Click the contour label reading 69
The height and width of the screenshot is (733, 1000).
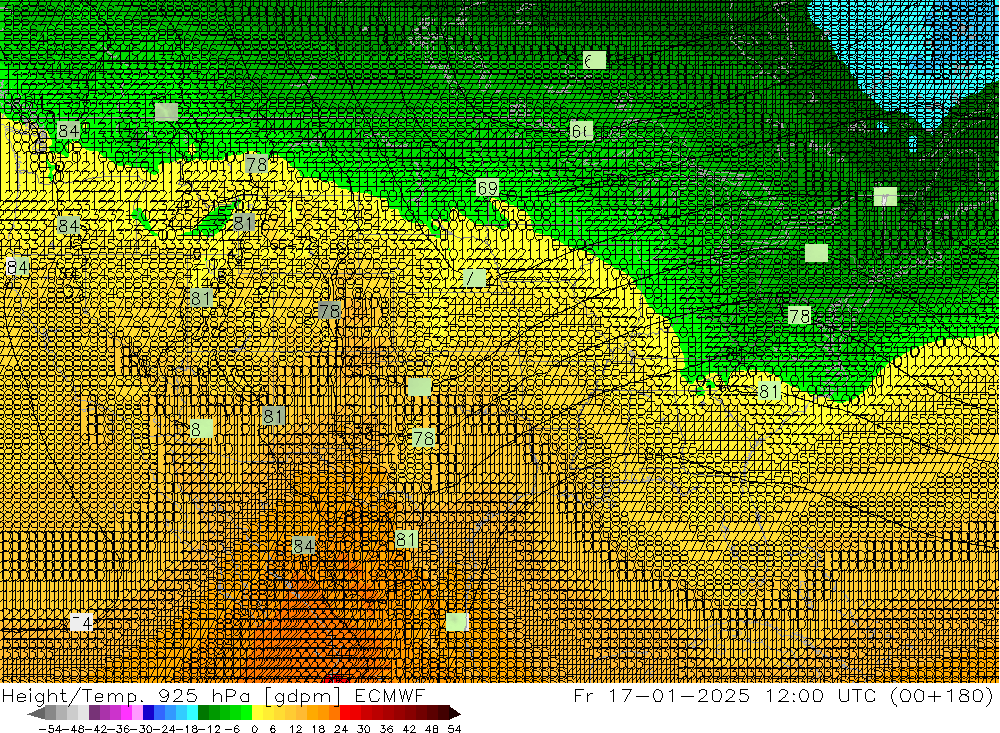coord(487,188)
